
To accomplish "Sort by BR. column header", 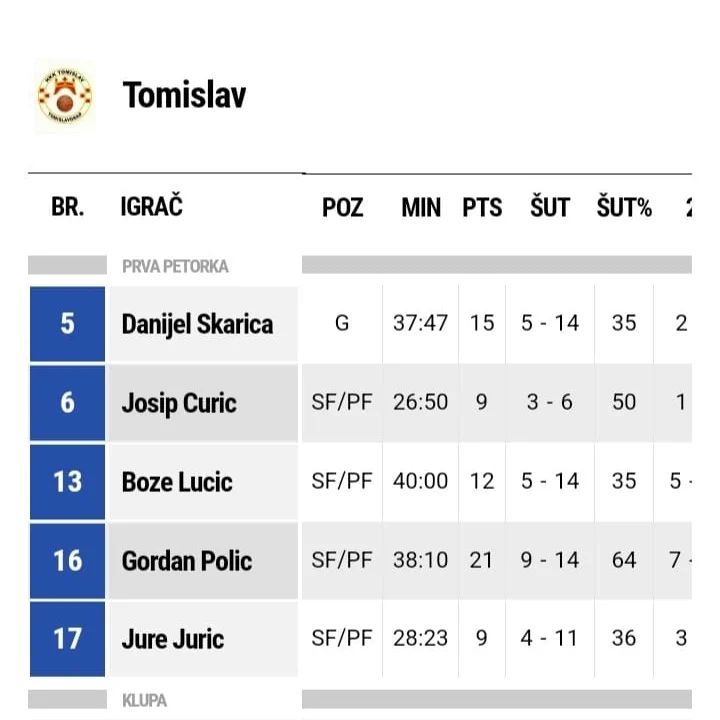I will pos(67,208).
